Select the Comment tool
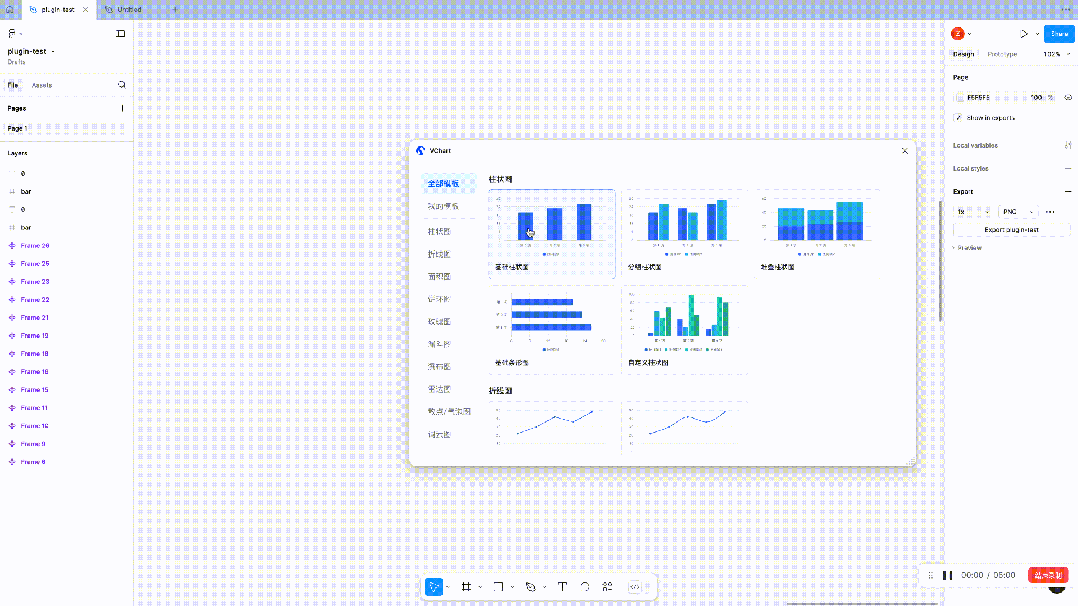The height and width of the screenshot is (606, 1078). pos(585,587)
